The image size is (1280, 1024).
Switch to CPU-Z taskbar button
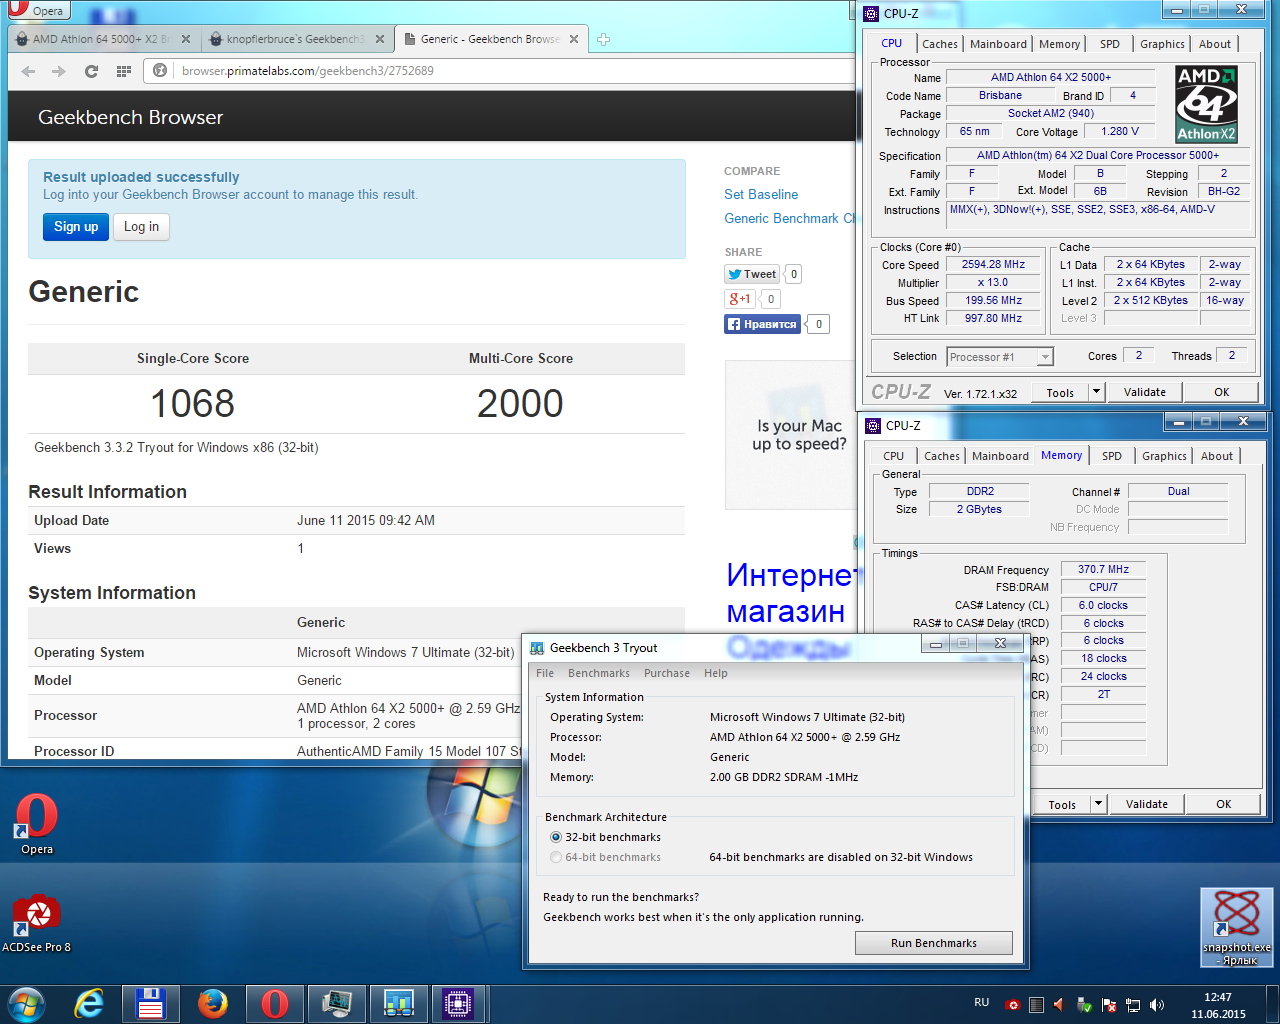(458, 1003)
